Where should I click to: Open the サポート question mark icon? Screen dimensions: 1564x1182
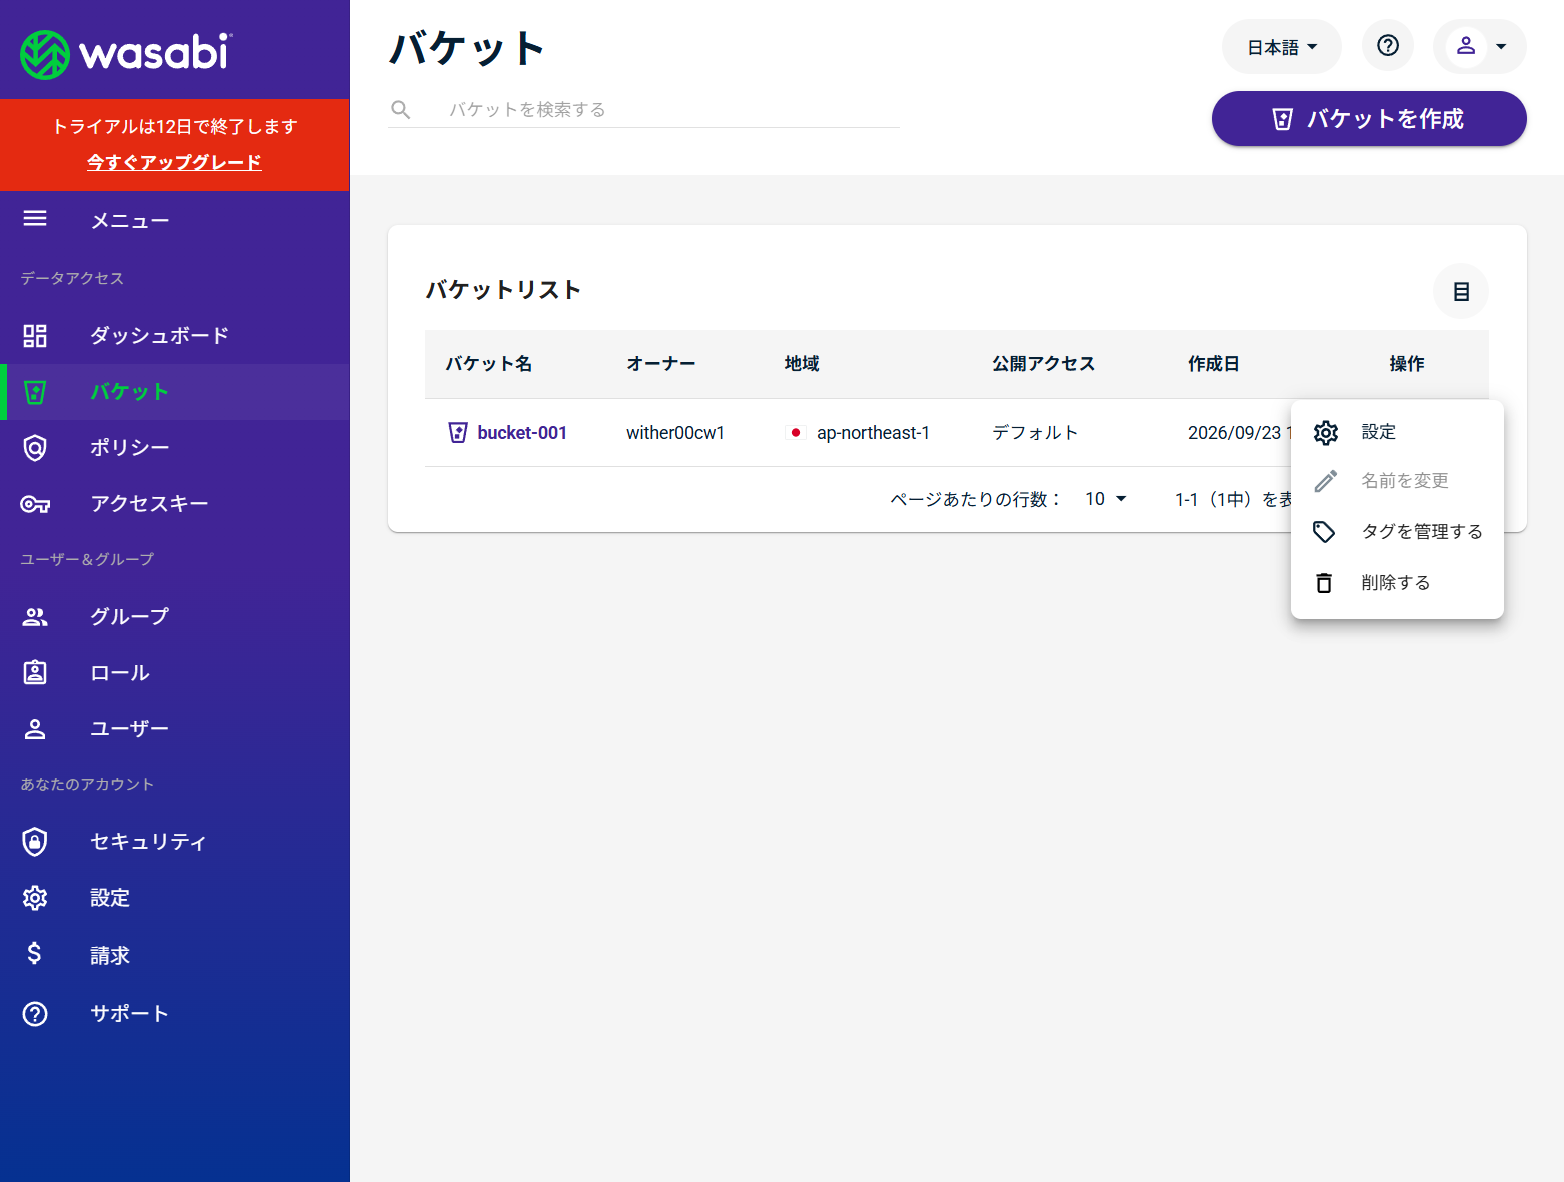click(x=35, y=1014)
